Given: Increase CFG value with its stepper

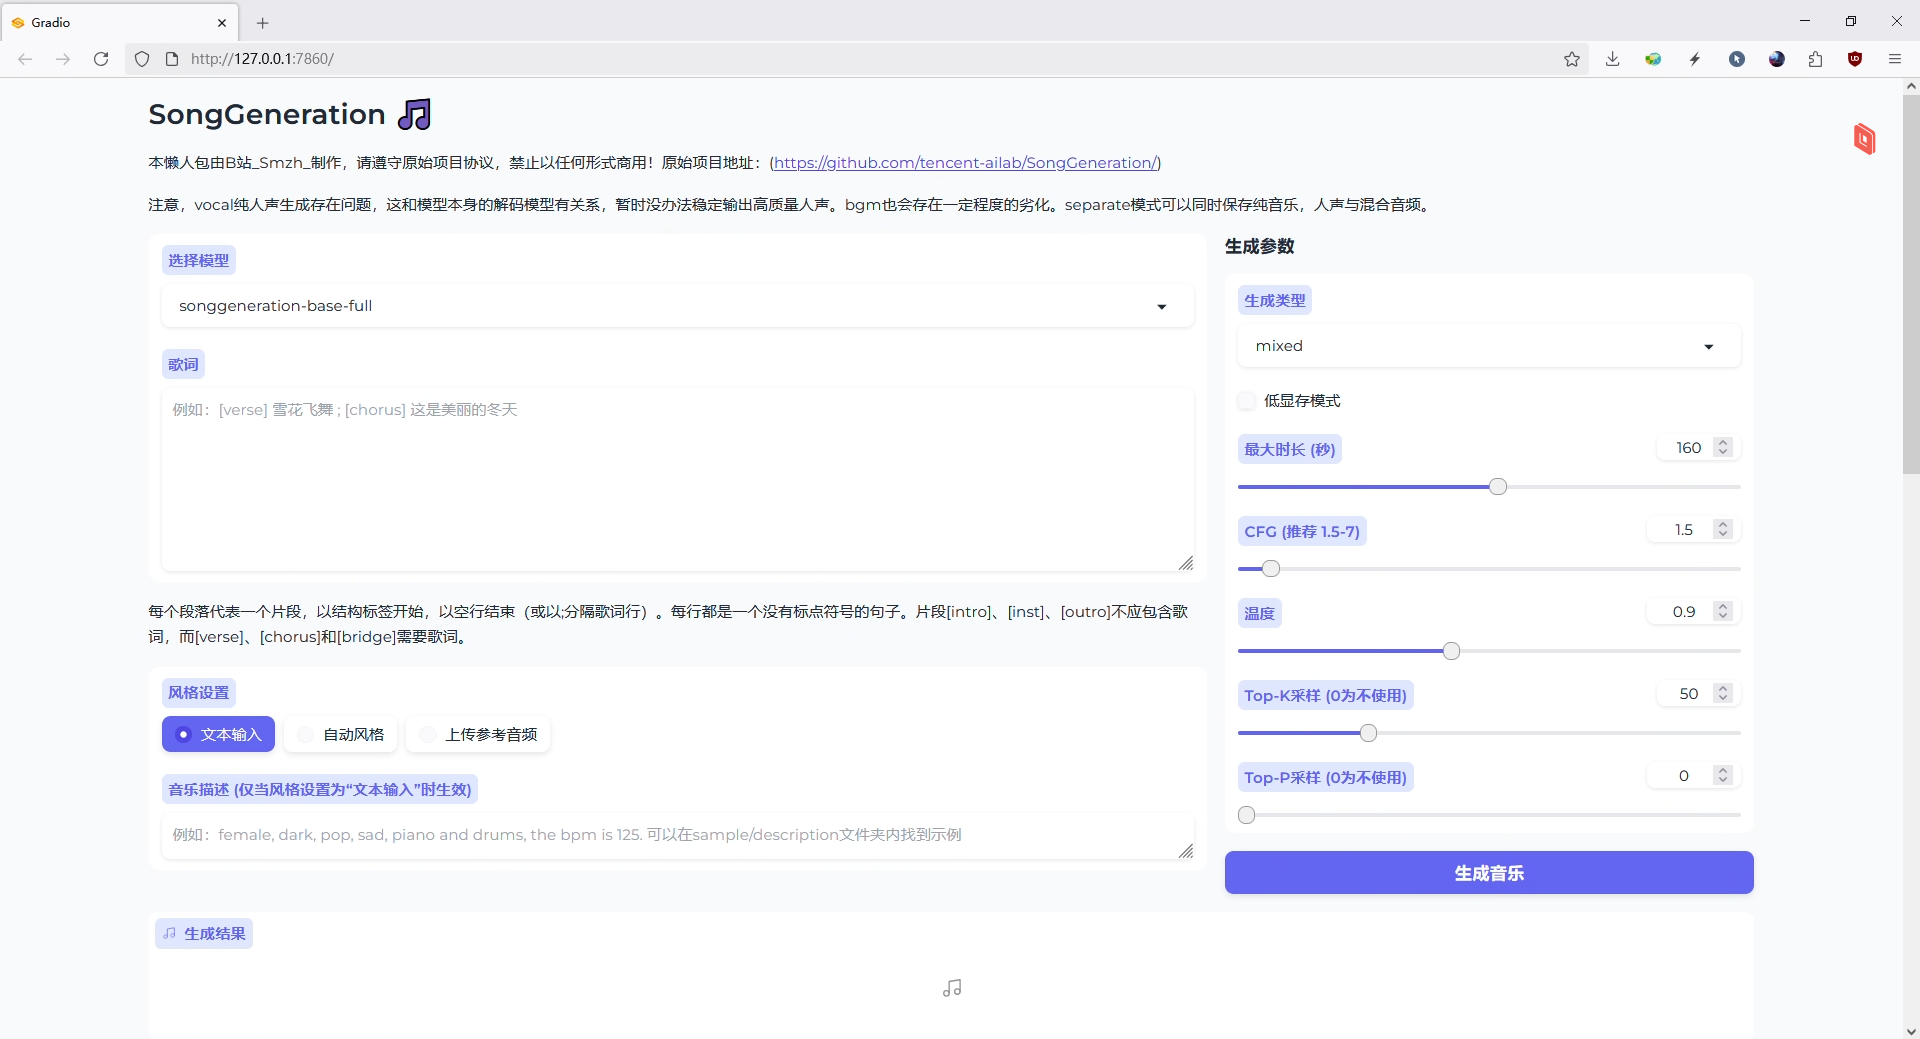Looking at the screenshot, I should 1723,524.
